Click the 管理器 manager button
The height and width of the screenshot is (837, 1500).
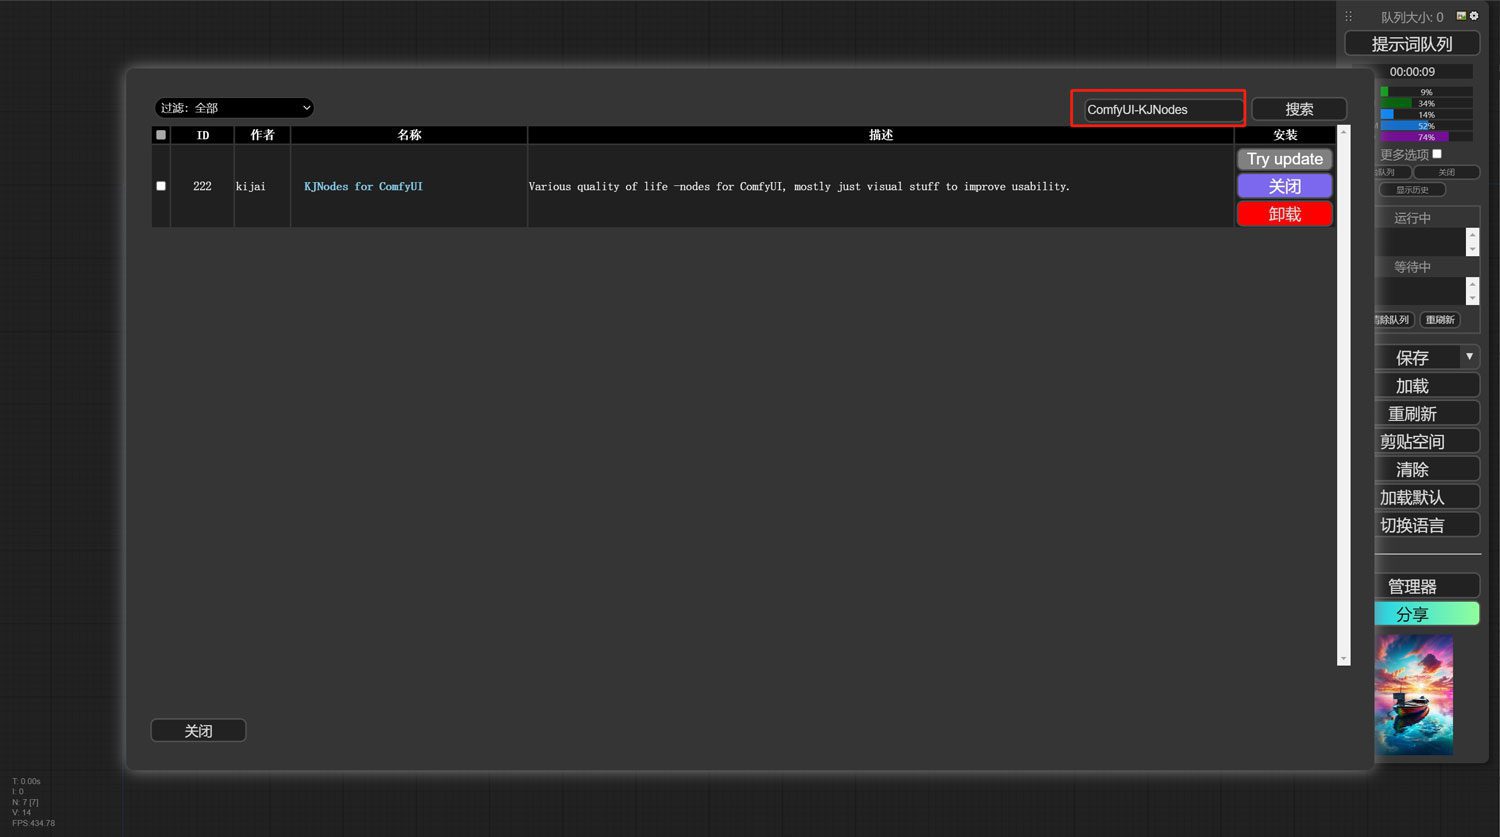coord(1412,586)
